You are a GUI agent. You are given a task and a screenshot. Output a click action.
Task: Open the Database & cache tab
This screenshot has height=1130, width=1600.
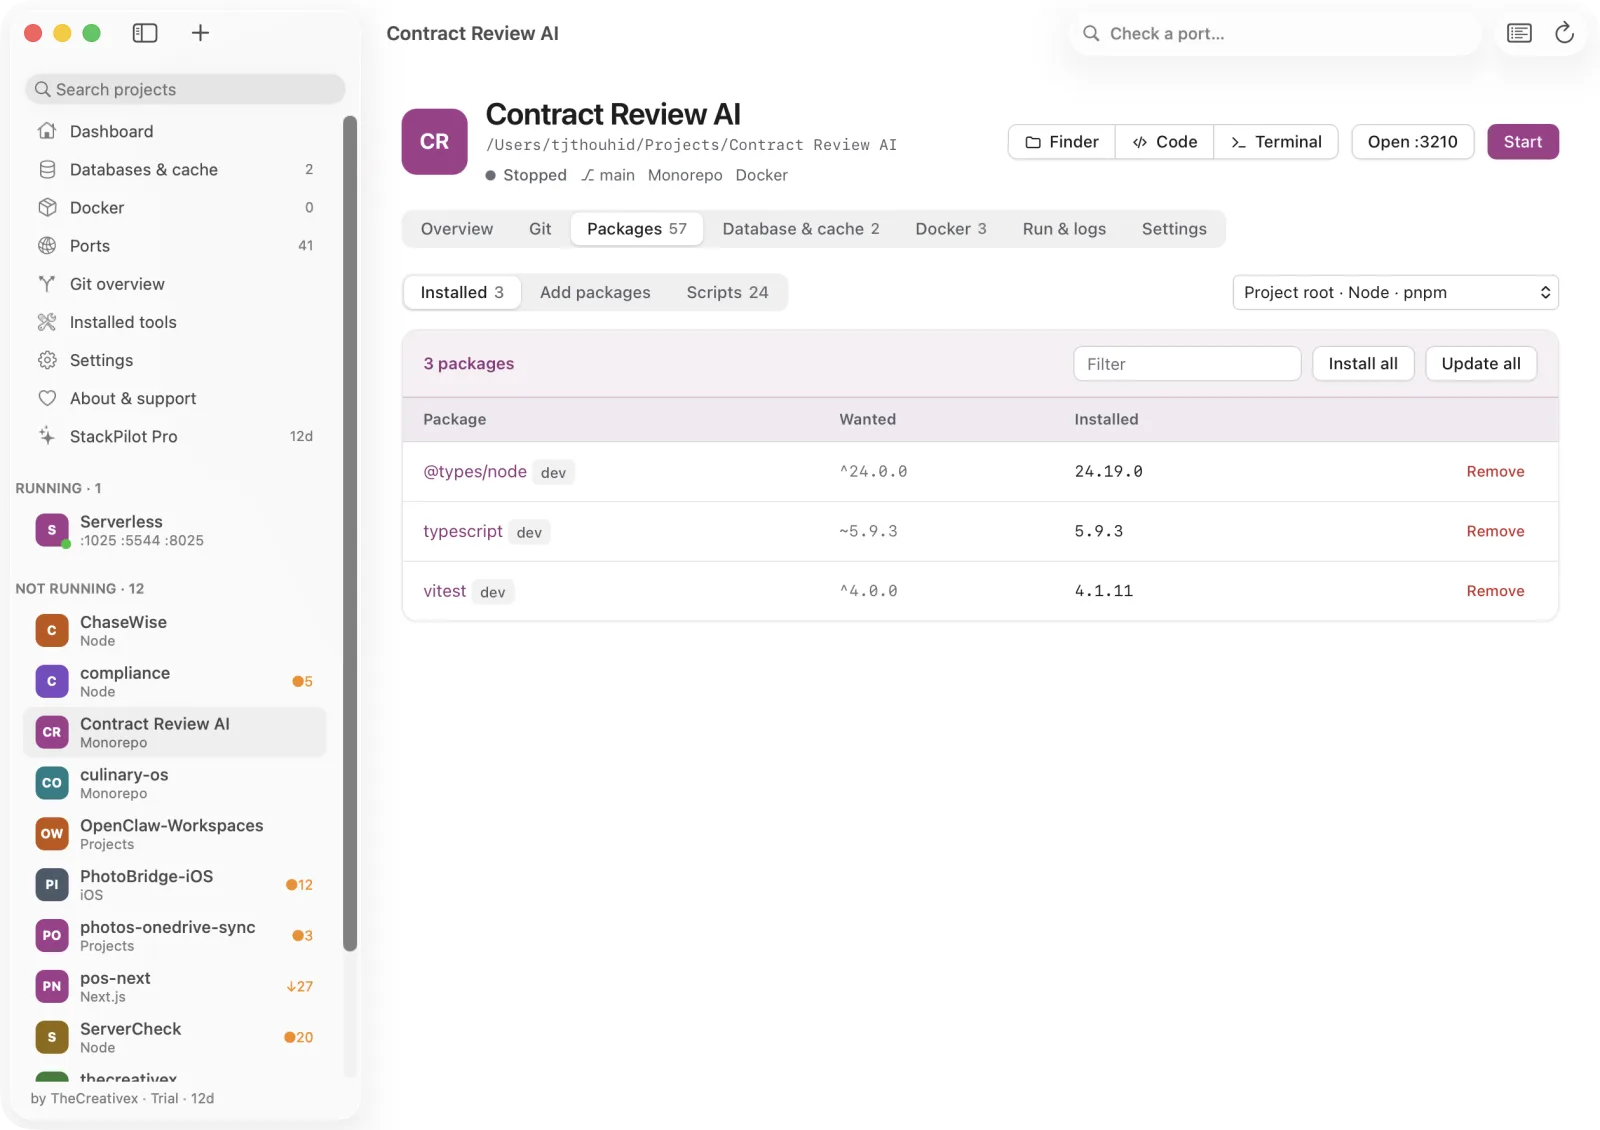pos(801,229)
